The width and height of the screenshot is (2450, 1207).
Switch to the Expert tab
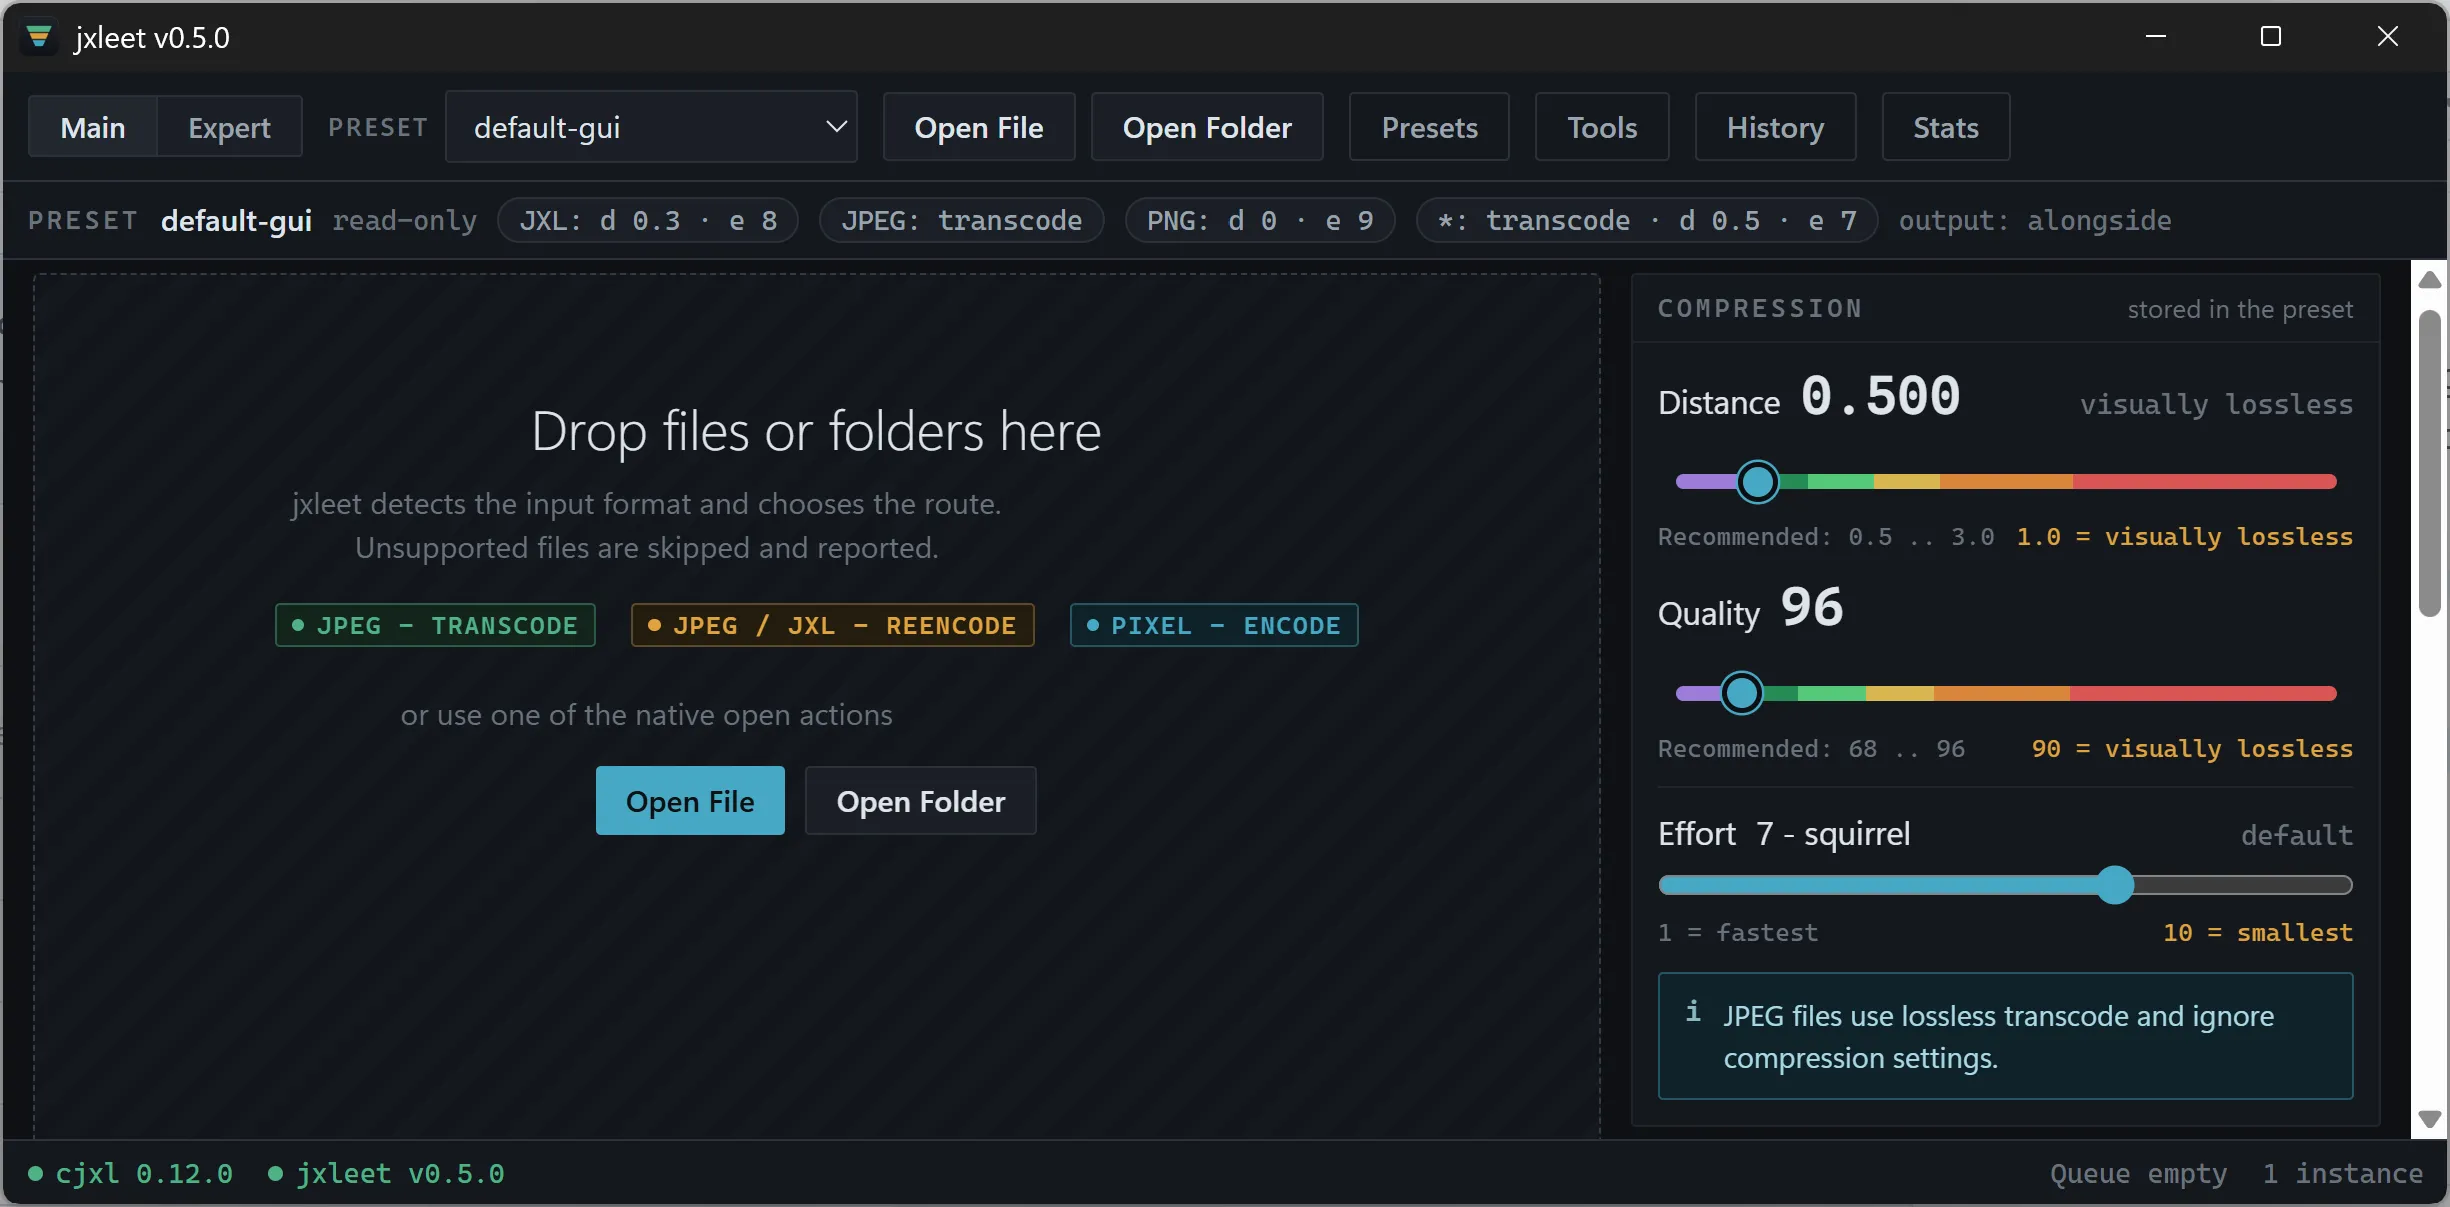tap(229, 127)
